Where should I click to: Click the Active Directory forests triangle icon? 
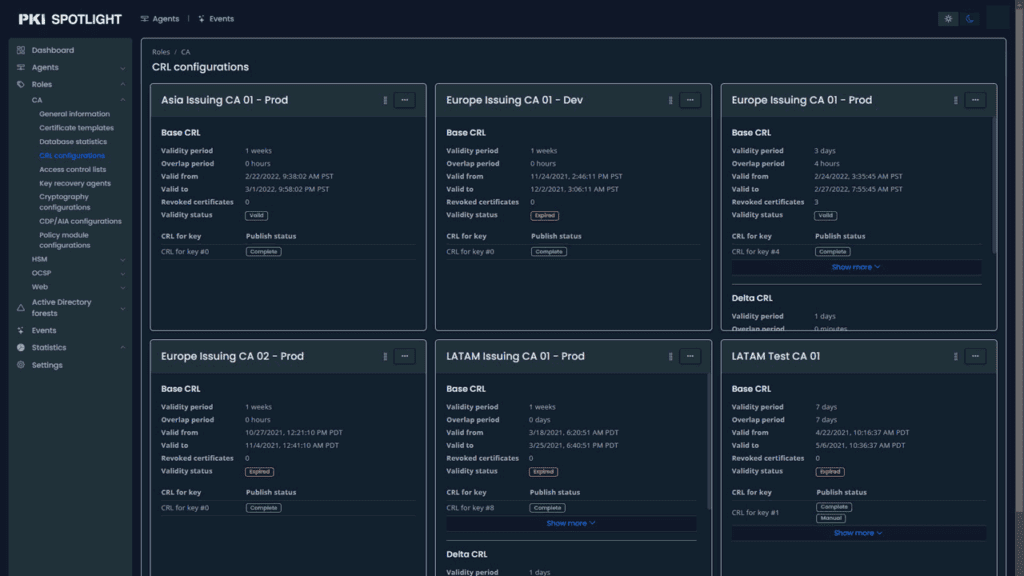[x=21, y=308]
